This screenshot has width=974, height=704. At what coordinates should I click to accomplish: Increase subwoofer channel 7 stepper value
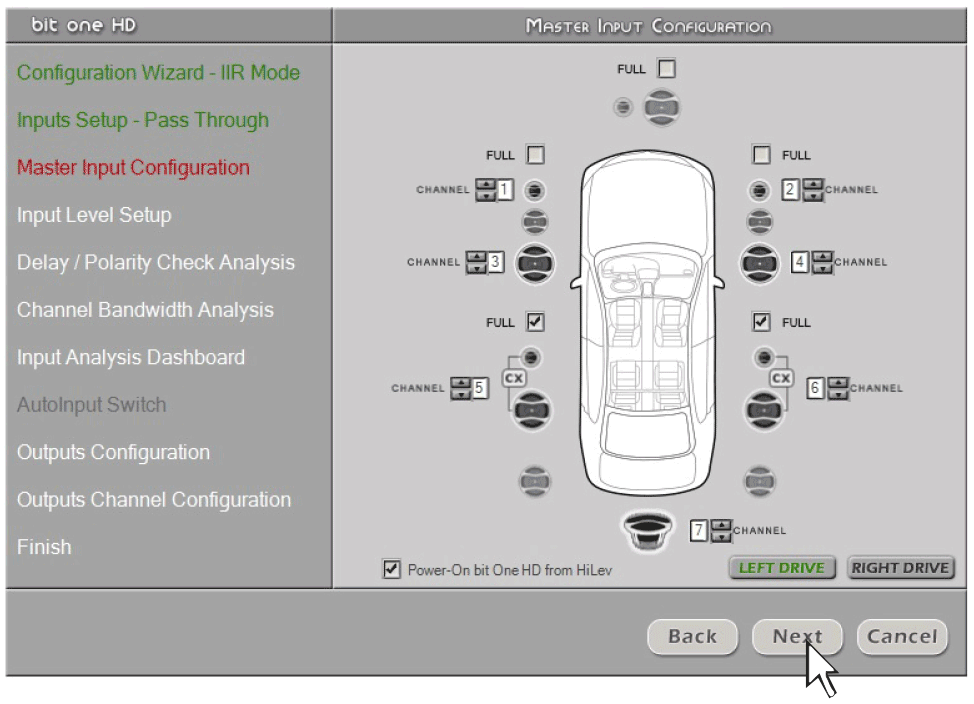coord(721,525)
